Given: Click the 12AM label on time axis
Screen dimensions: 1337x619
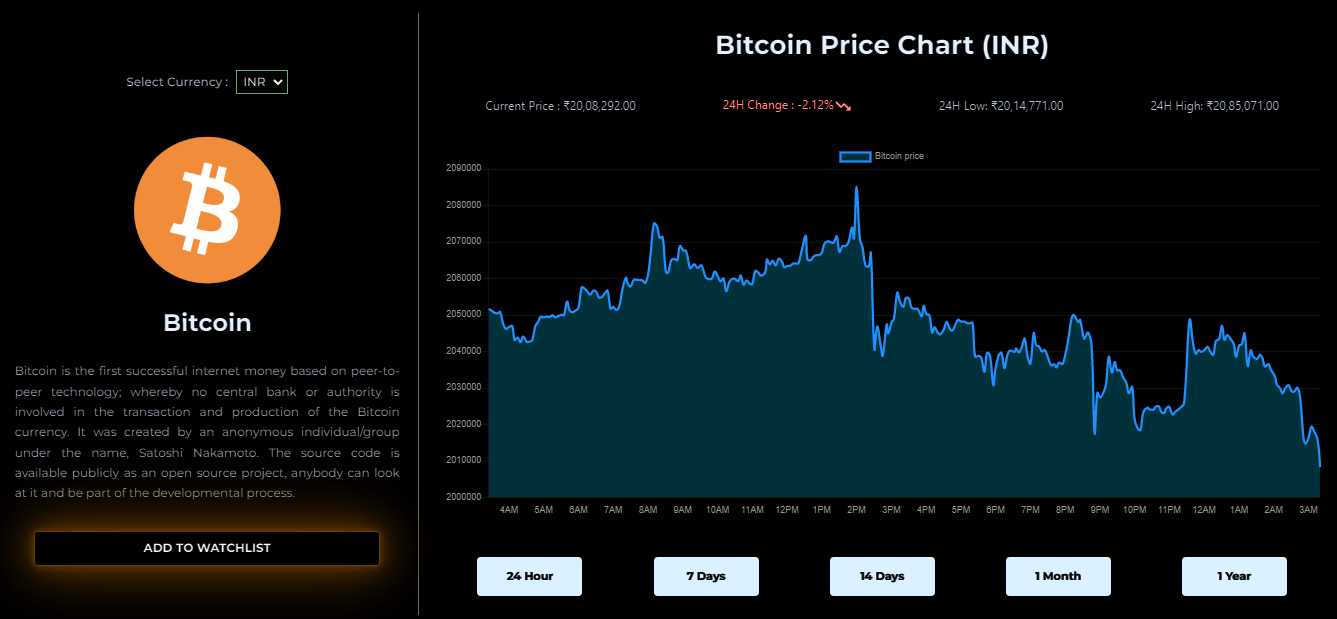Looking at the screenshot, I should (x=1204, y=510).
